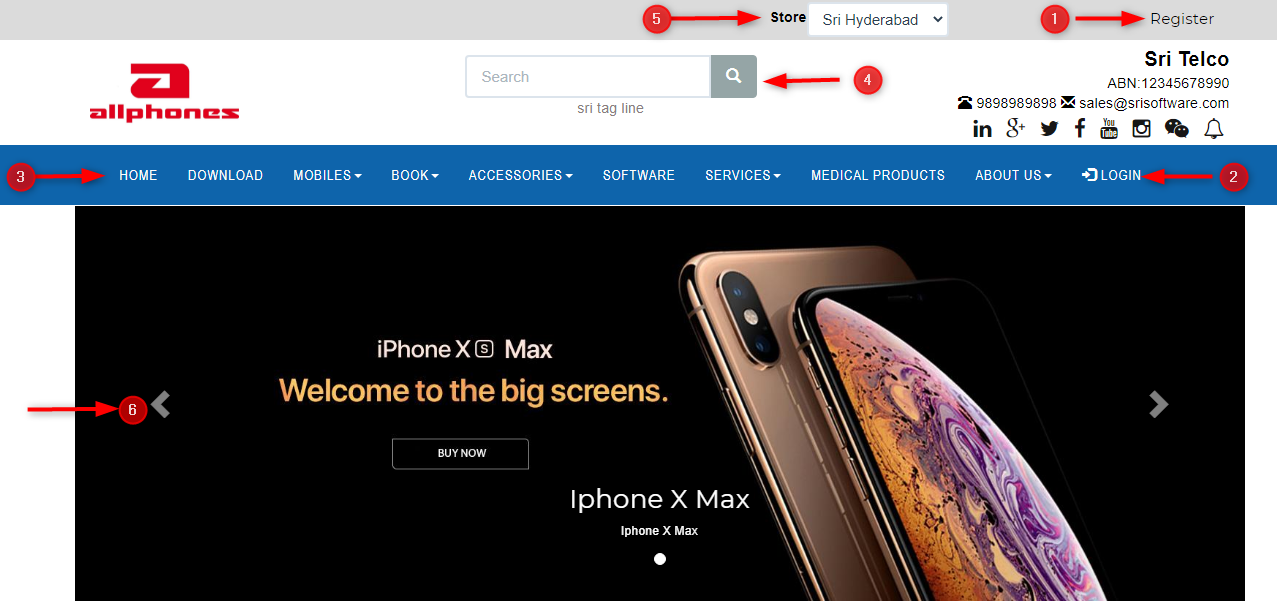Visit the Twitter bird icon

click(1049, 128)
